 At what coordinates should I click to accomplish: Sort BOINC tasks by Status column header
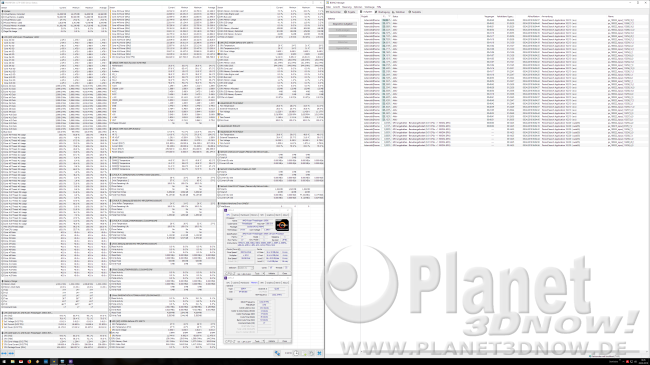click(395, 17)
